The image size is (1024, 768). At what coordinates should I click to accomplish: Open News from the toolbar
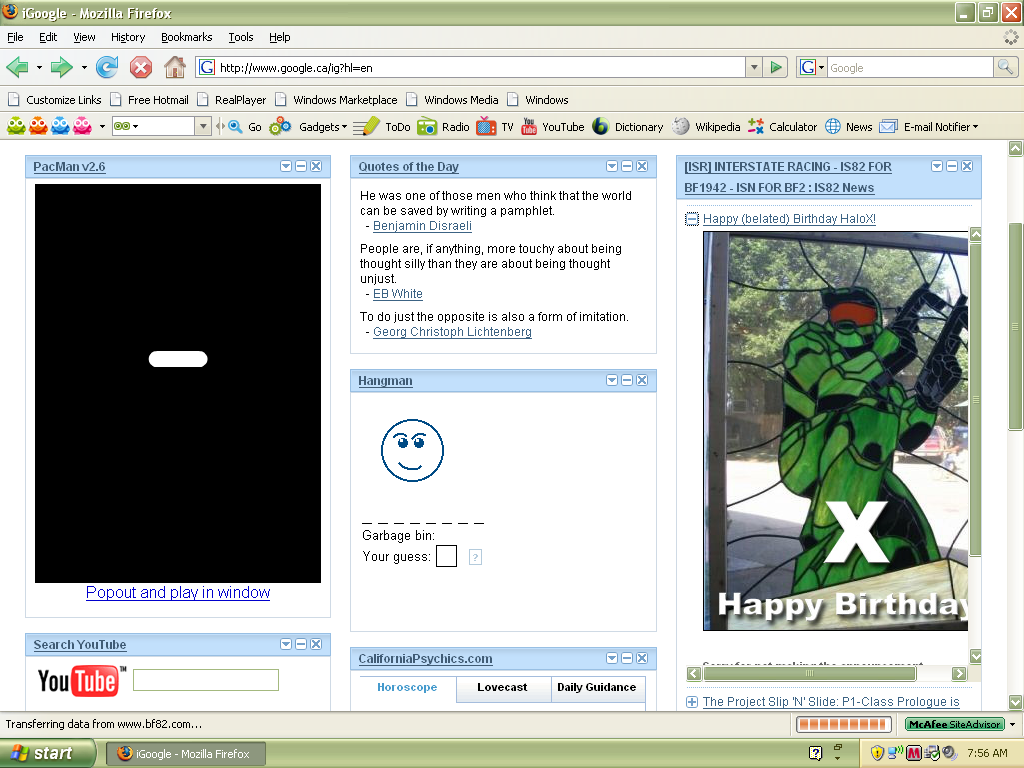(848, 127)
